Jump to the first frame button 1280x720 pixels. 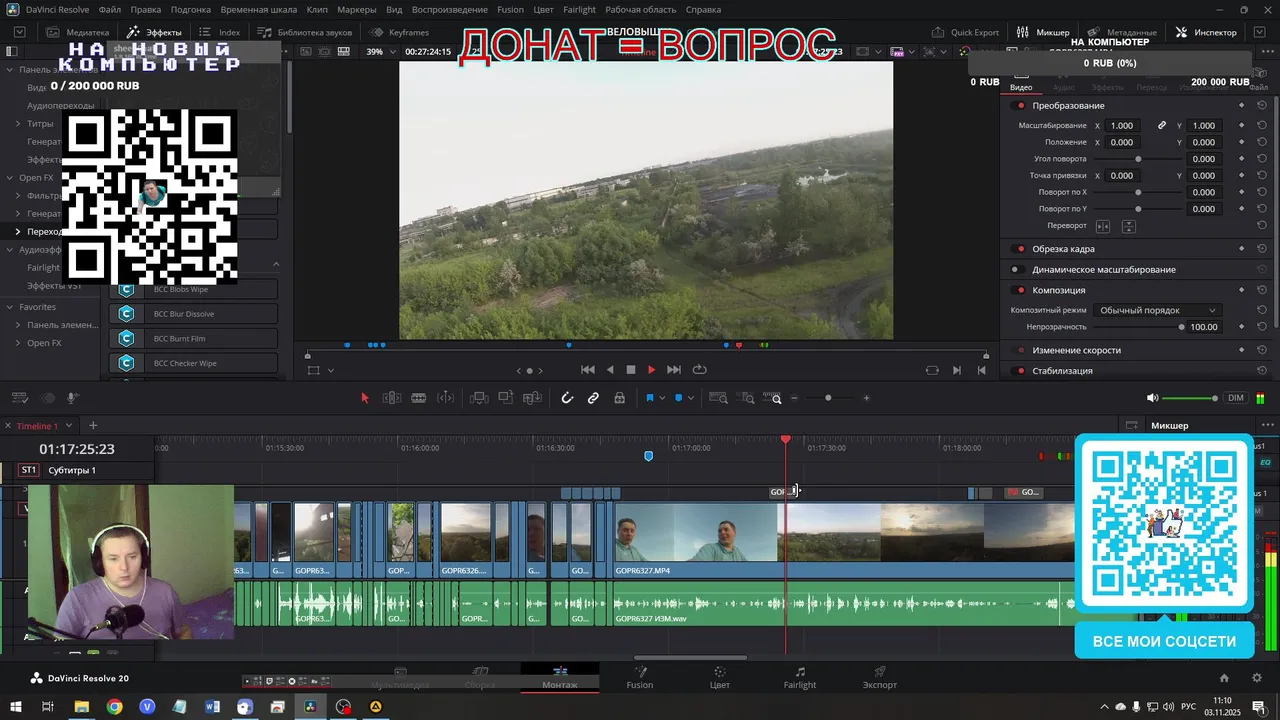point(588,370)
